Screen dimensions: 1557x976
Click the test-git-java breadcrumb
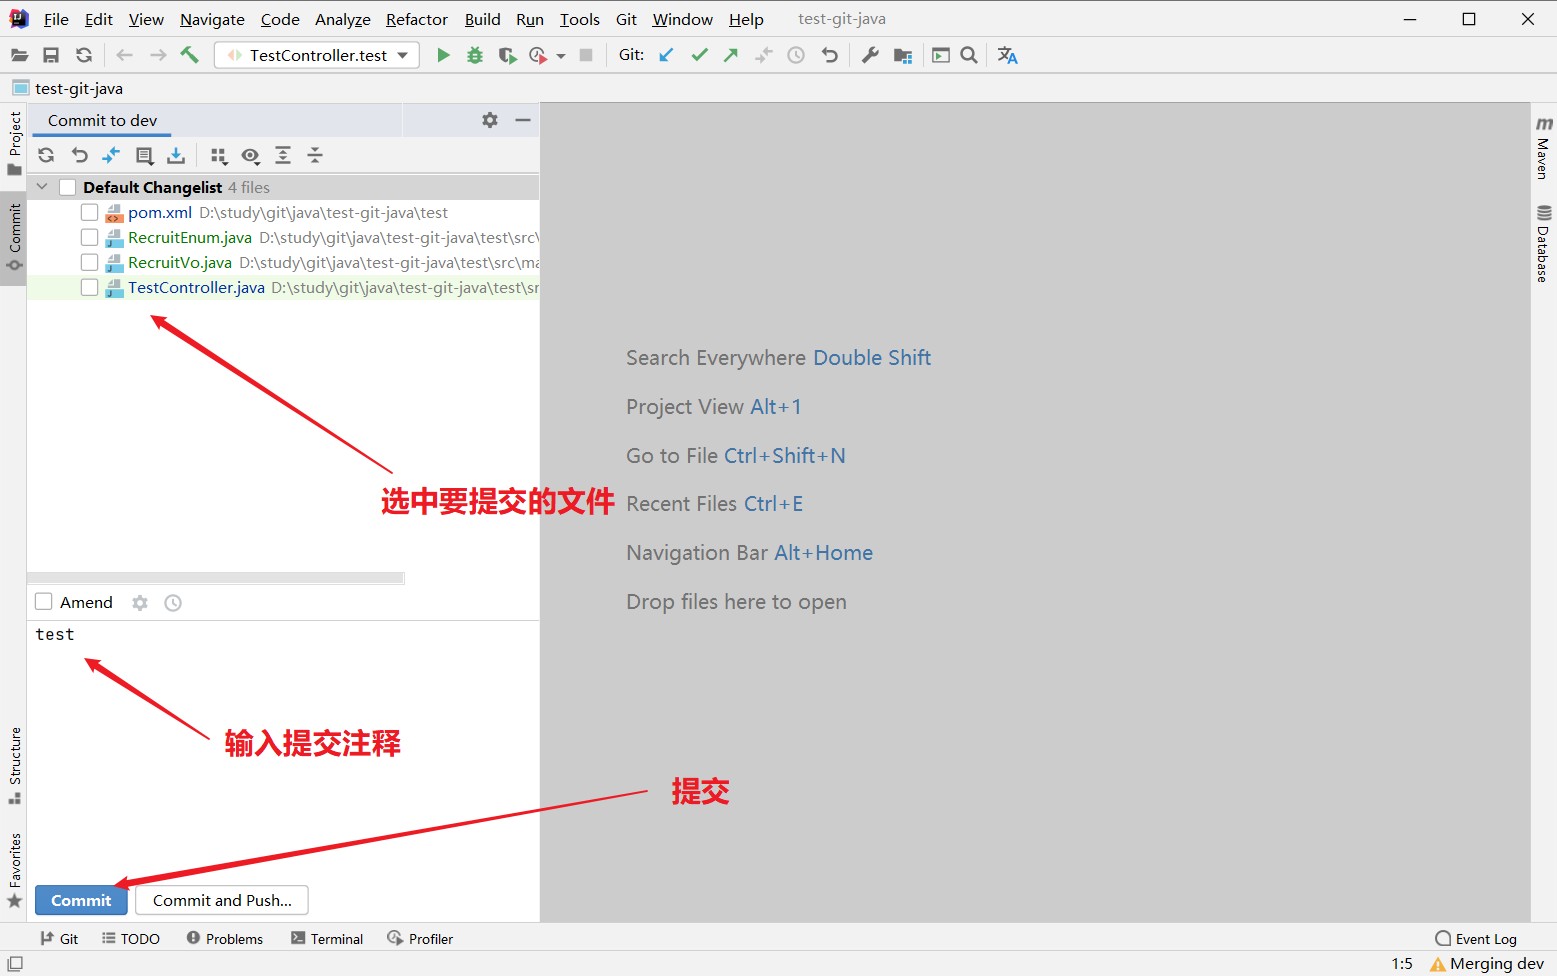[68, 88]
